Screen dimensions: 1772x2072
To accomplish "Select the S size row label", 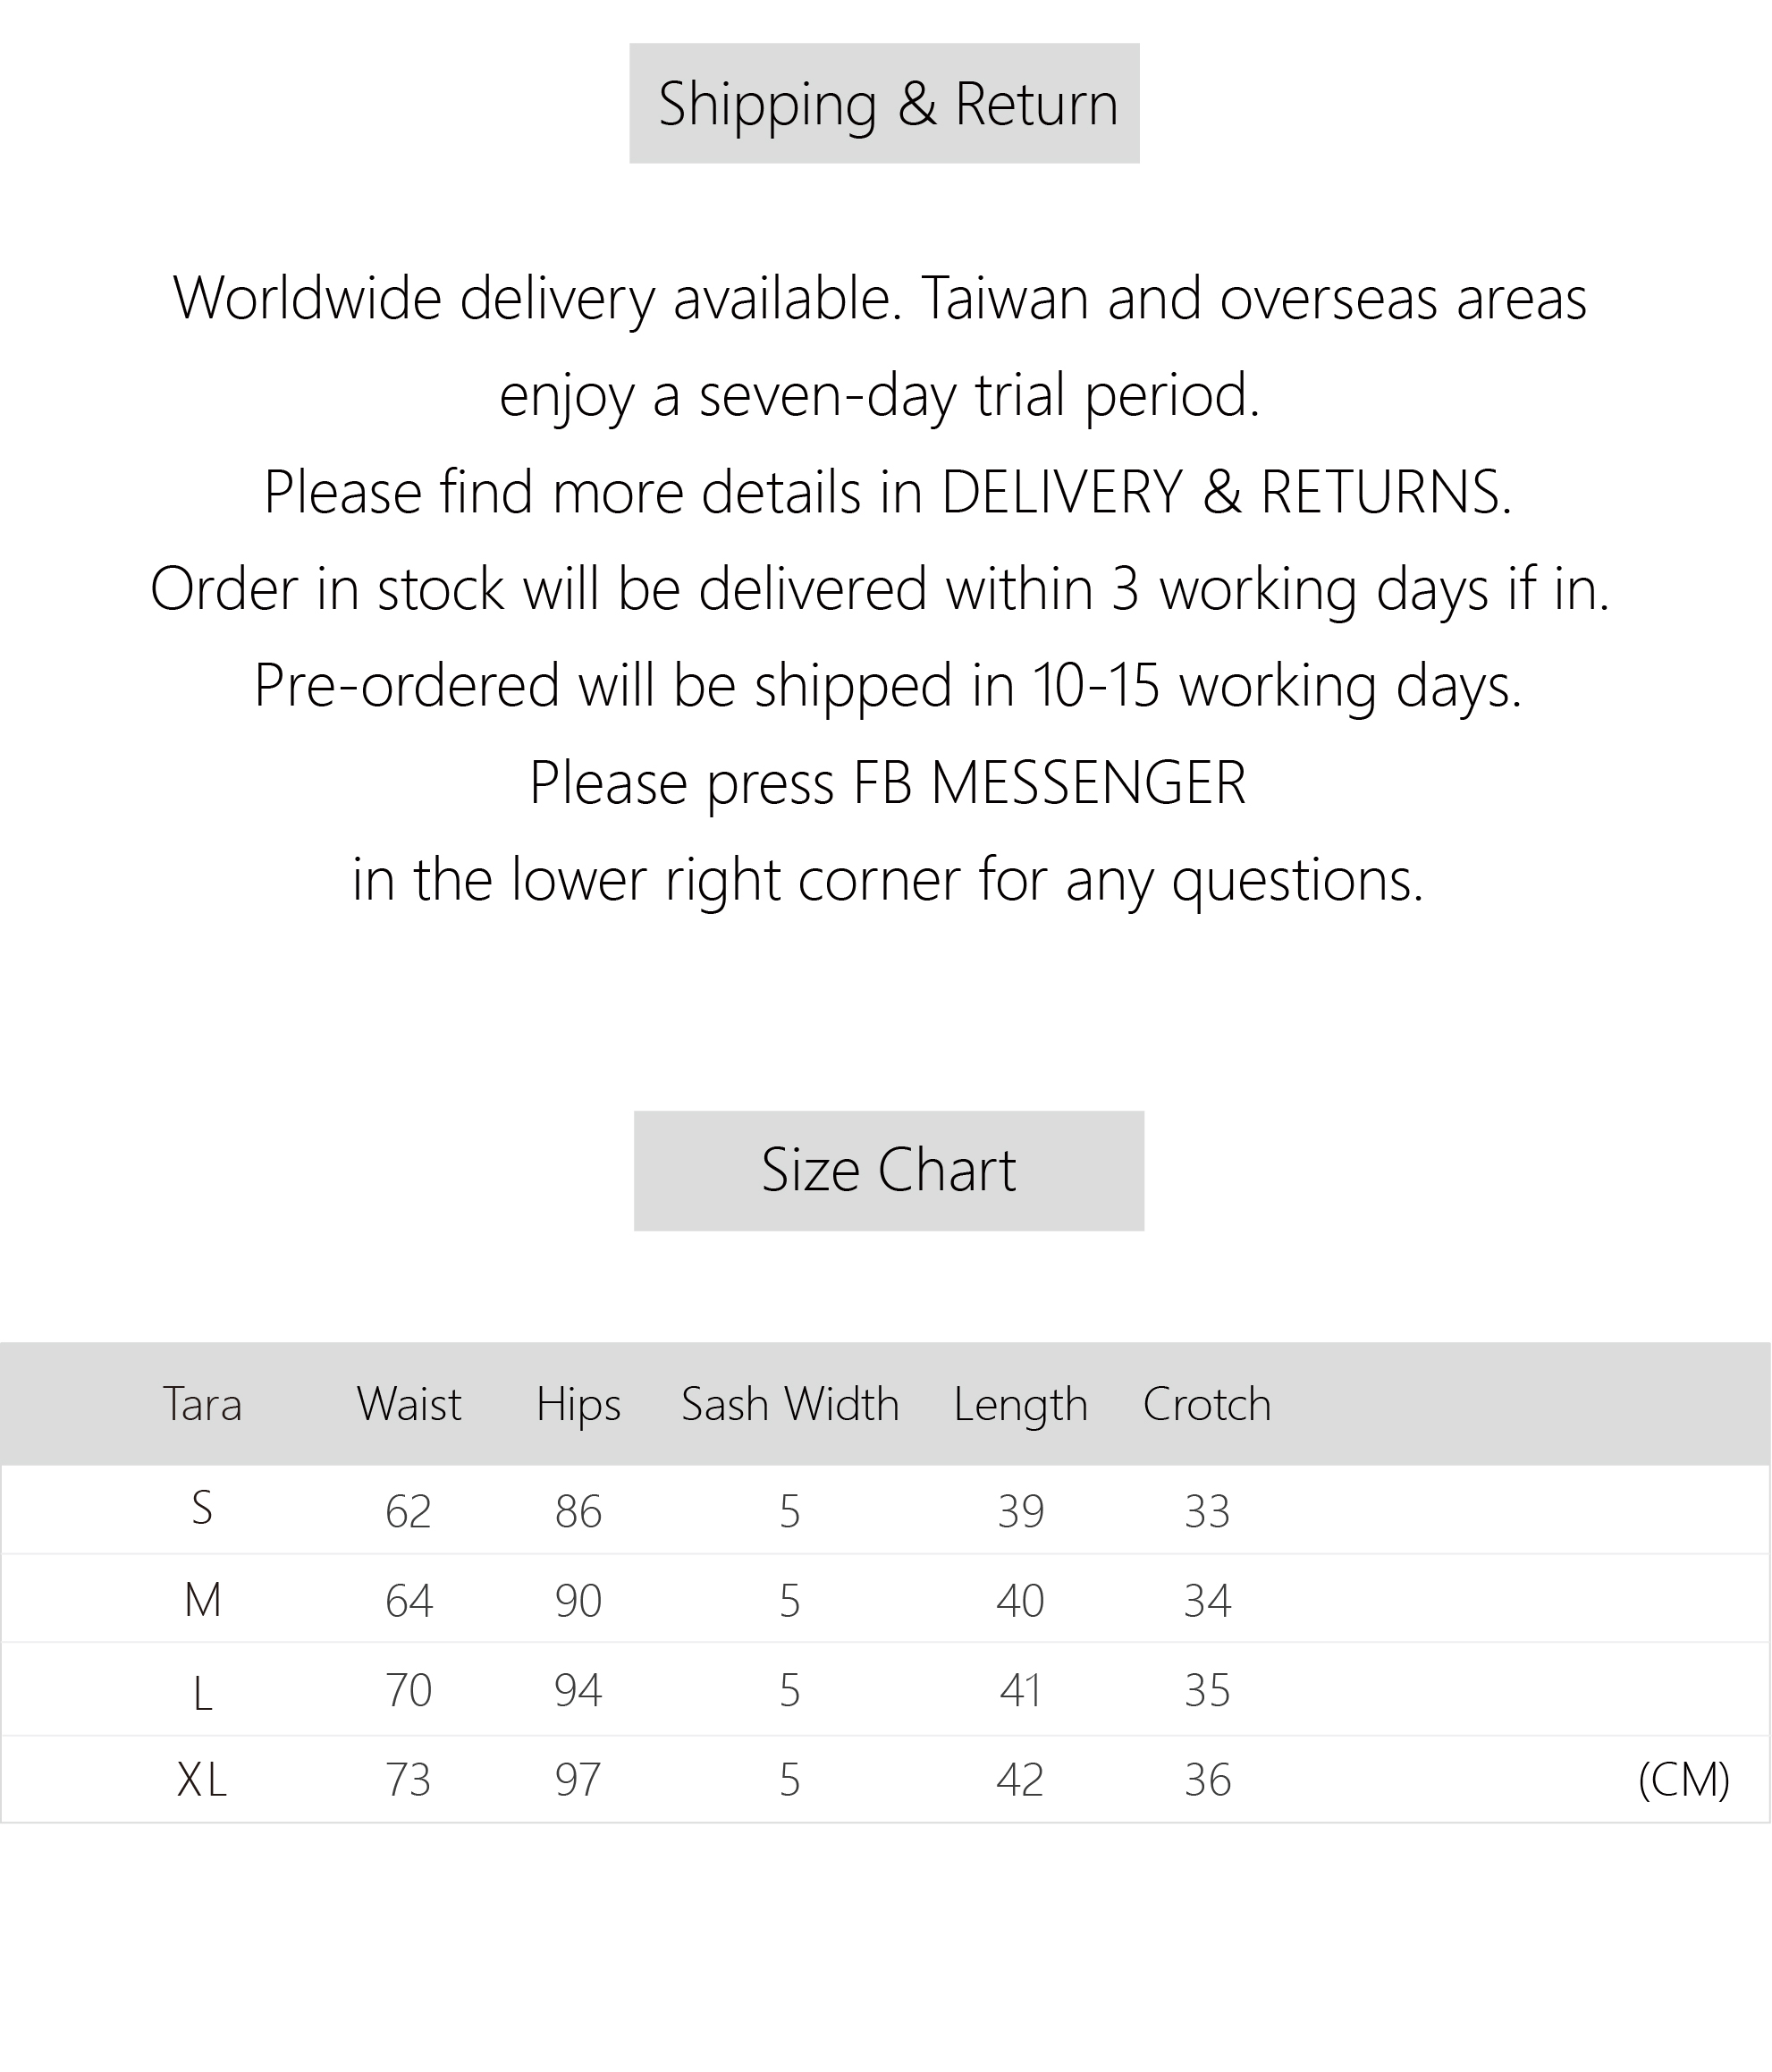I will [202, 1508].
